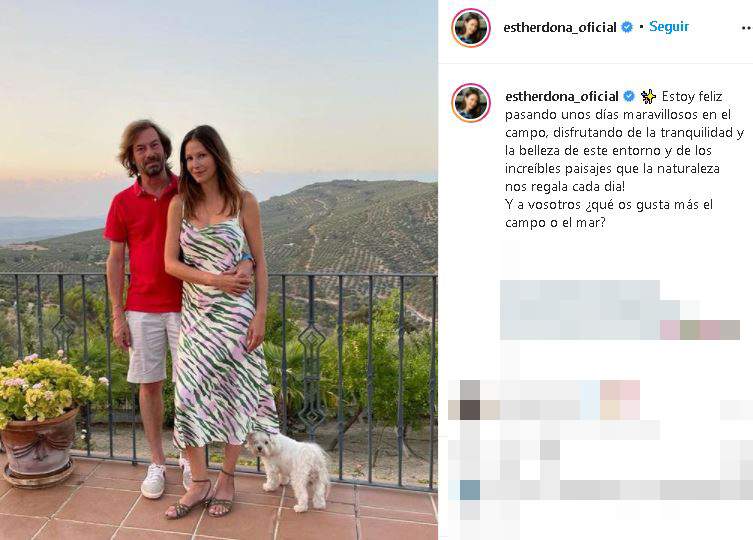Click the estherdona_oficial username in the caption
The height and width of the screenshot is (540, 753).
coord(562,97)
